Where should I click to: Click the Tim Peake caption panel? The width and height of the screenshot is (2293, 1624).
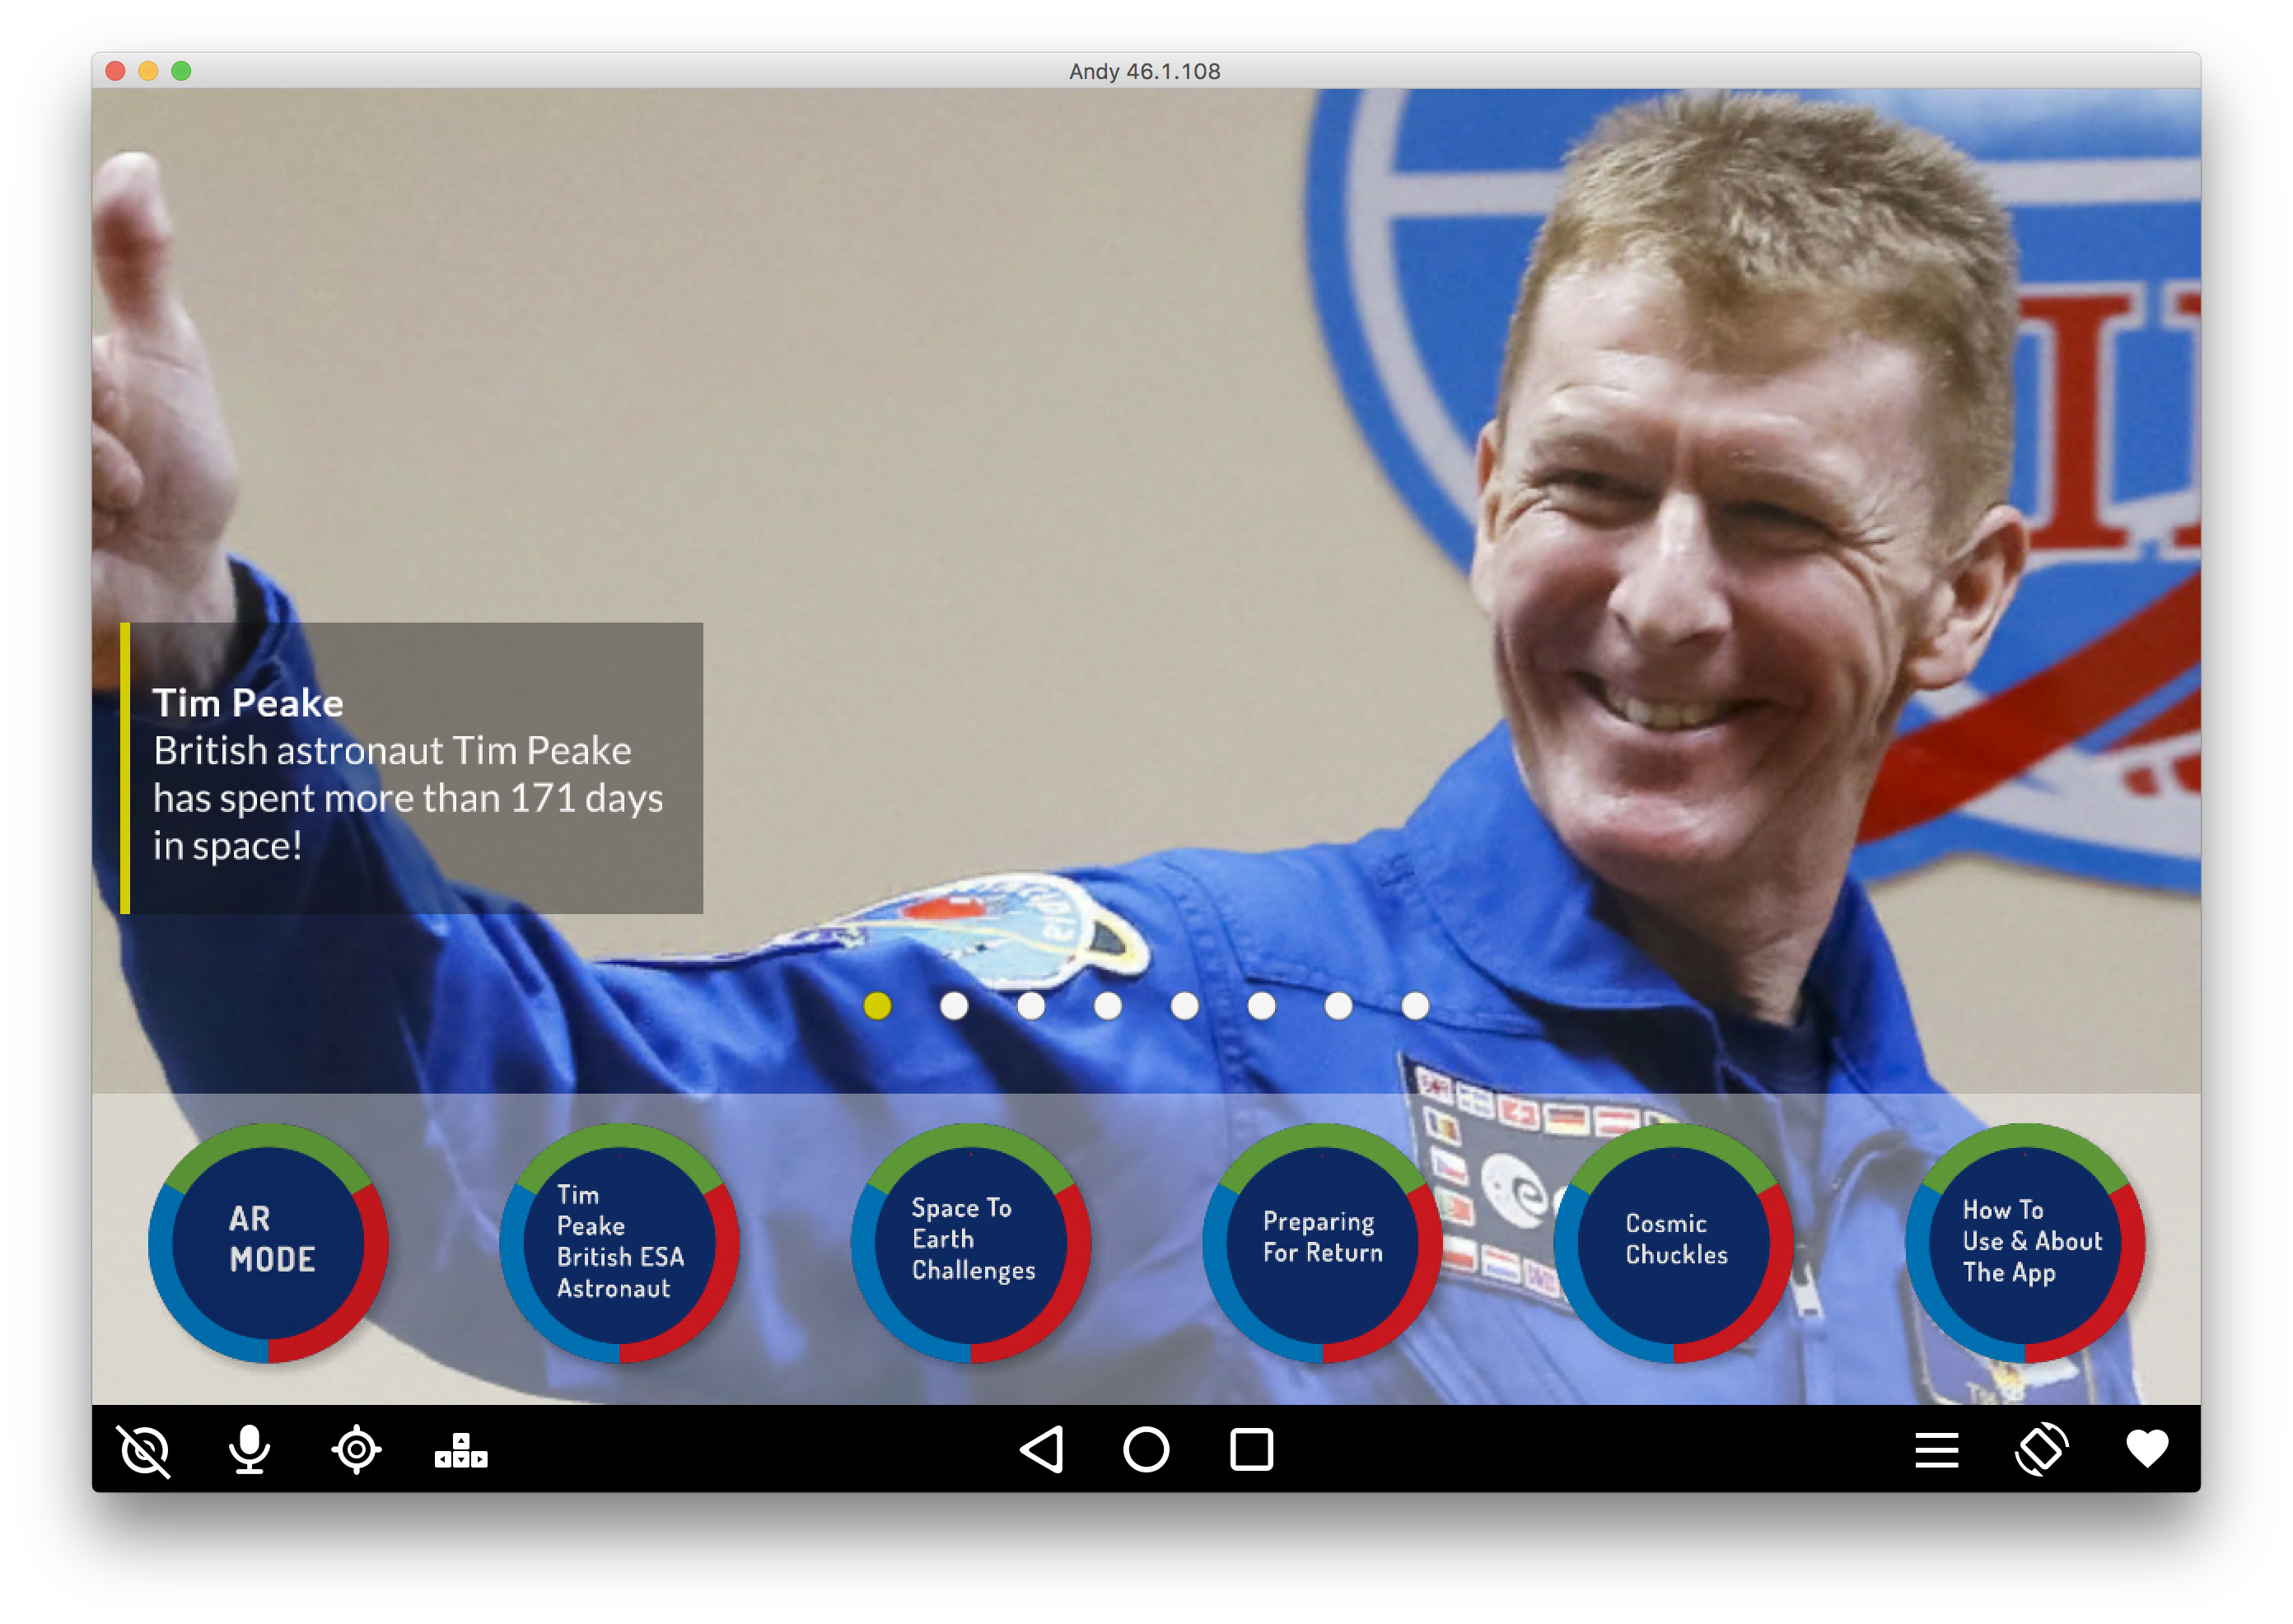(x=411, y=768)
